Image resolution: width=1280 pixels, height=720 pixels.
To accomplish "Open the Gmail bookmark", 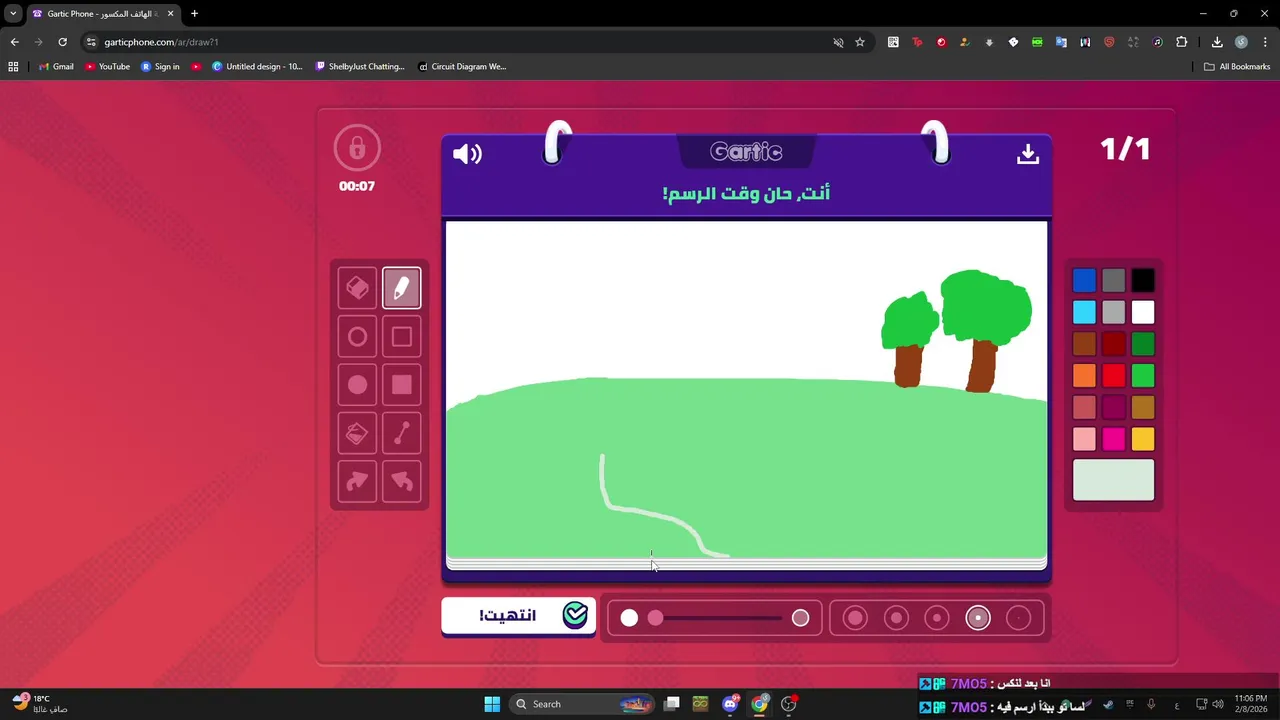I will (x=56, y=67).
